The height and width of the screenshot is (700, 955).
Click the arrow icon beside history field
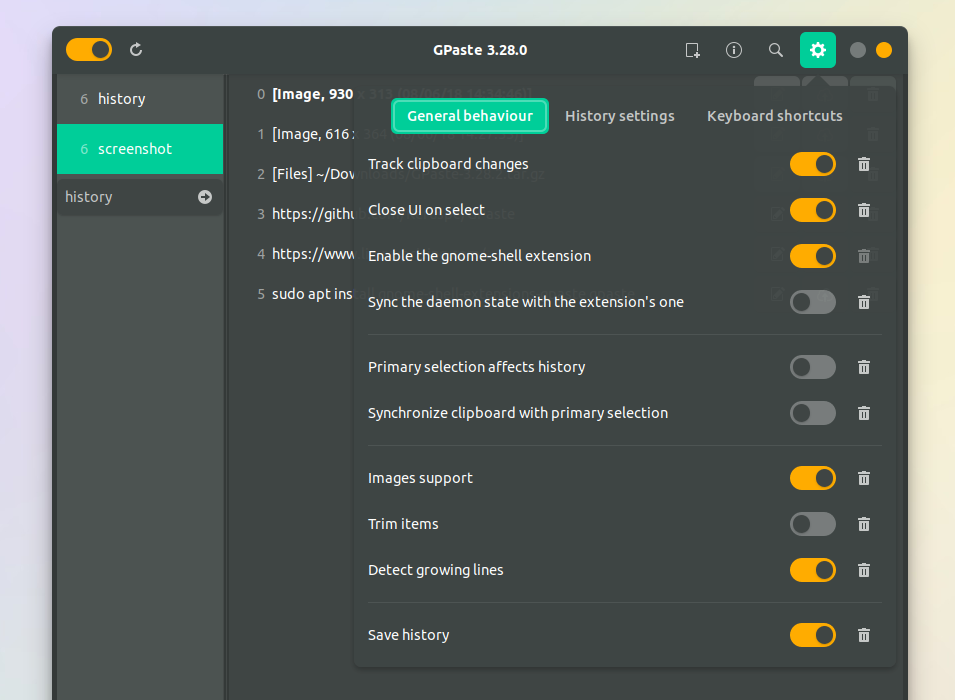click(x=205, y=196)
